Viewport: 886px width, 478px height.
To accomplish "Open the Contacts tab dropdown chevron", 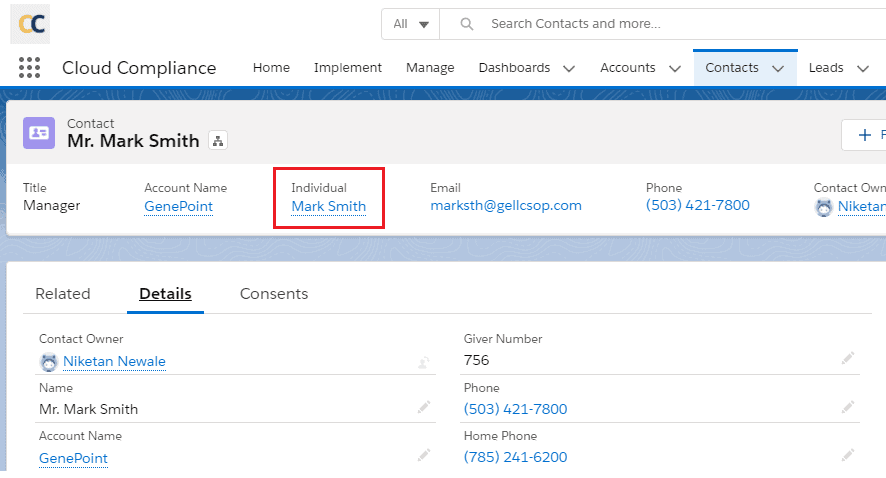I will [x=778, y=68].
